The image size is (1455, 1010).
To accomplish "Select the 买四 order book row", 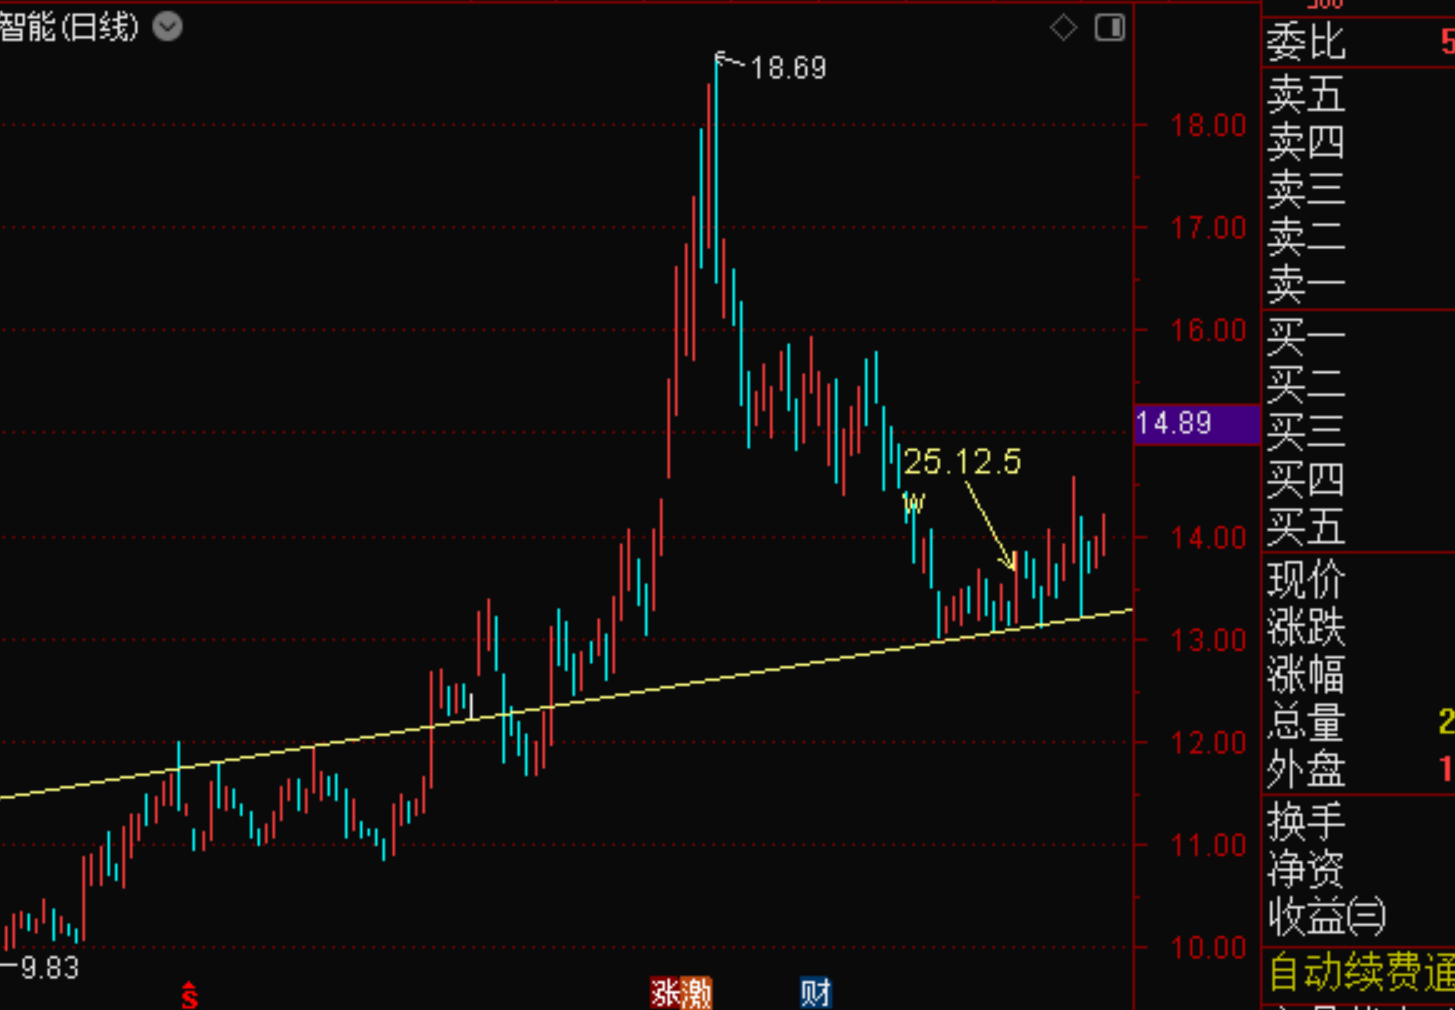I will [1358, 479].
